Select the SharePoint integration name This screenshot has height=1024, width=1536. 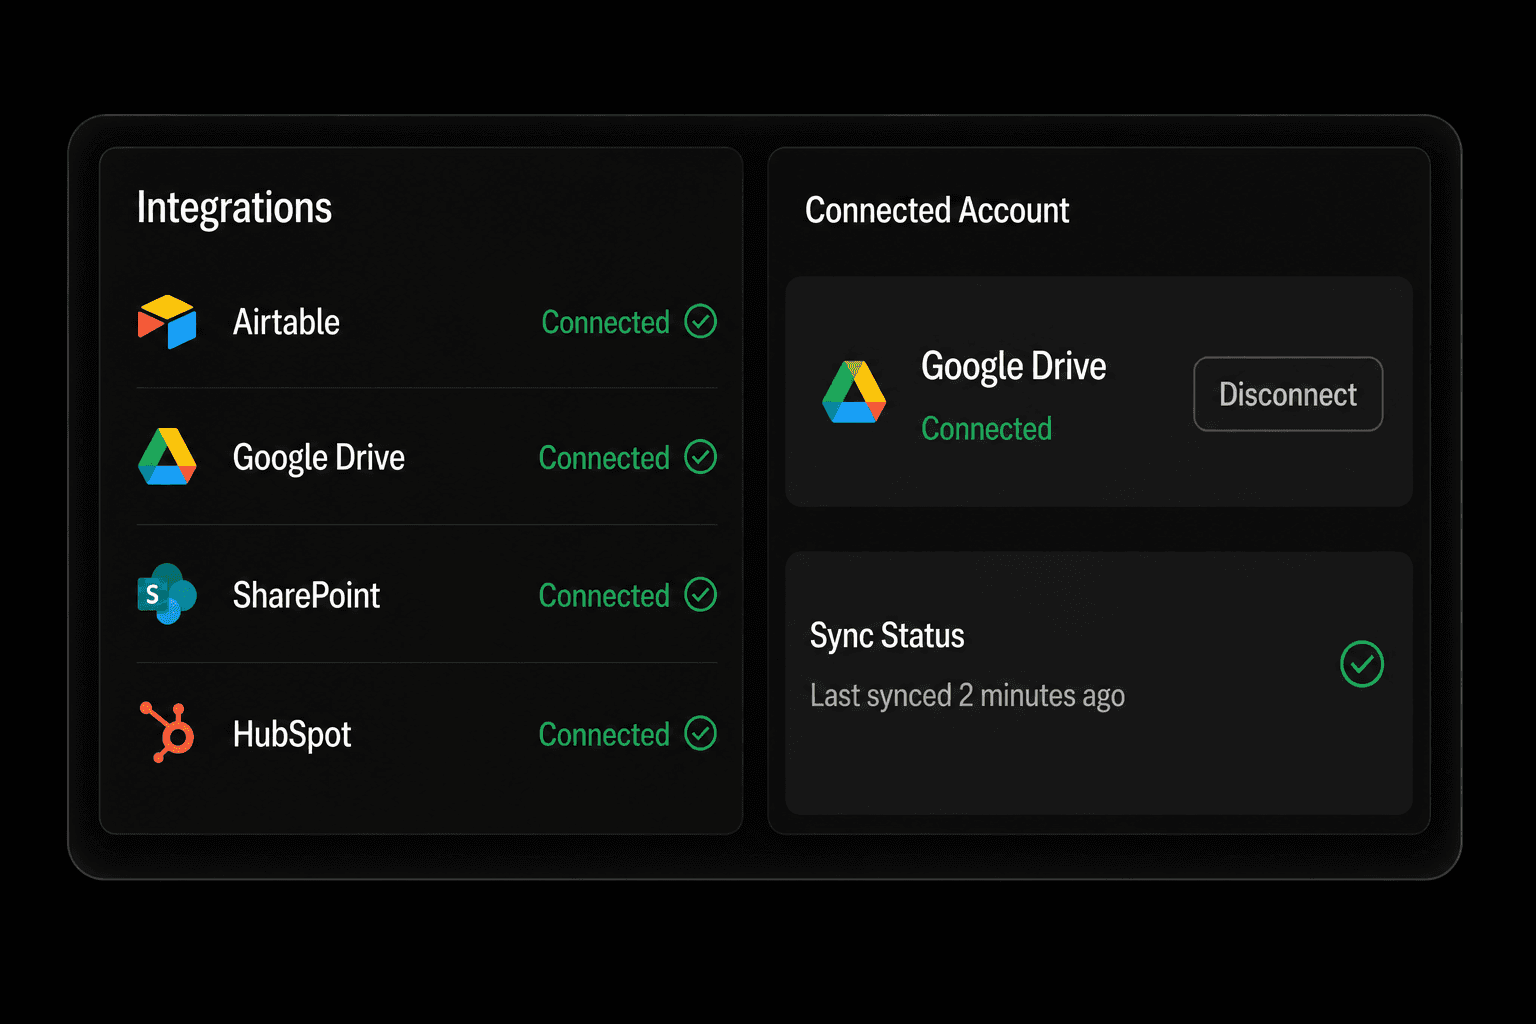pos(306,595)
